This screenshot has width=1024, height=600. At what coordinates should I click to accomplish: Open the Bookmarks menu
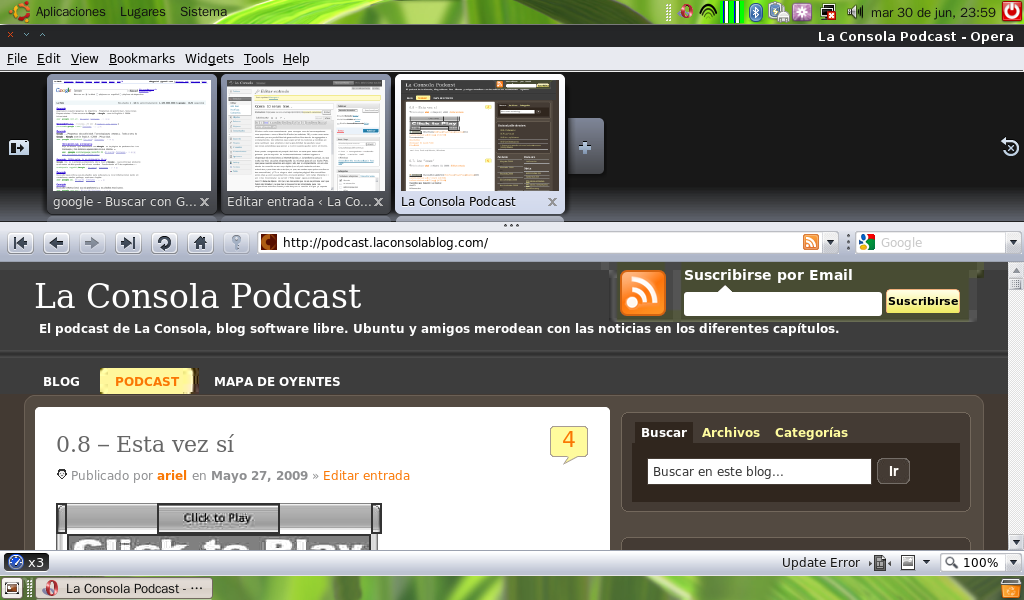[142, 59]
